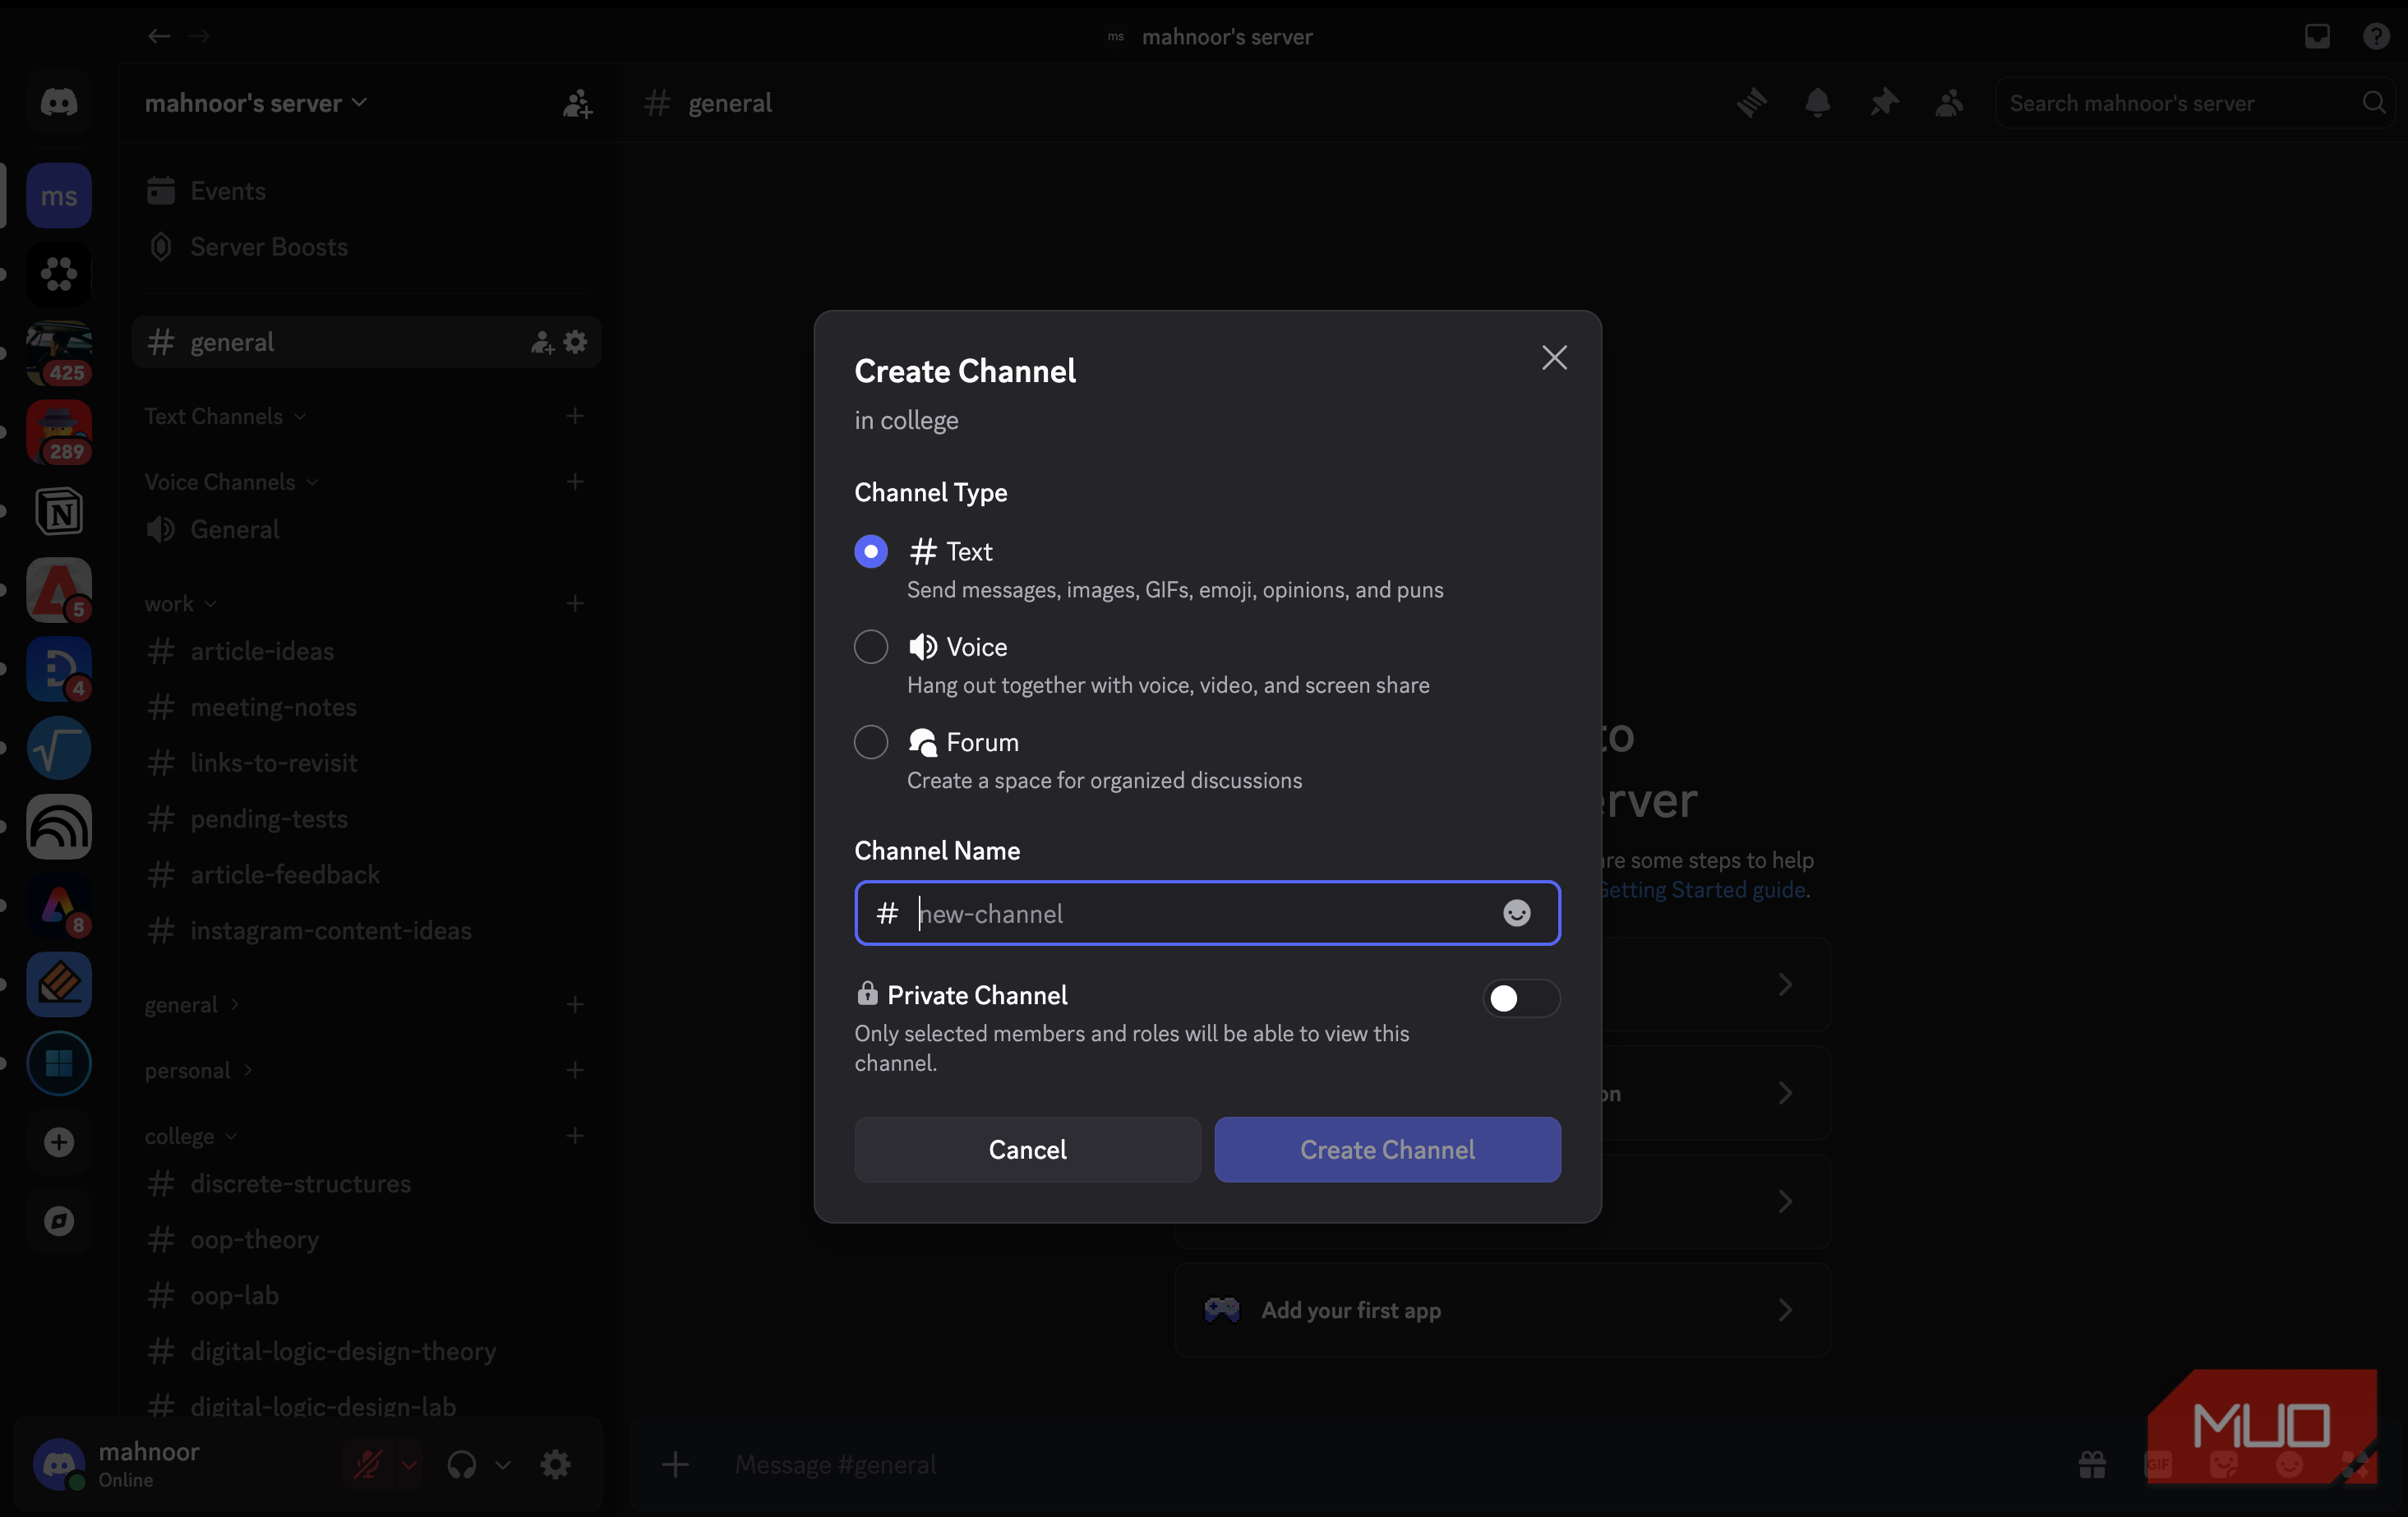Screen dimensions: 2408x1517
Task: Select the Text channel type radio button
Action: click(871, 551)
